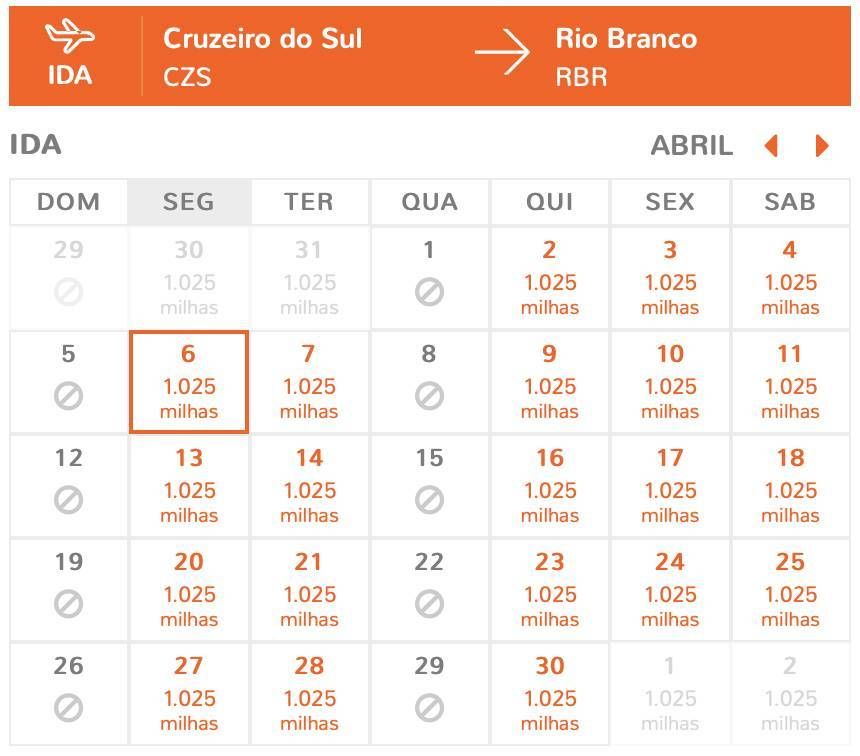
Task: Click unavailable icon on April 1
Action: tap(429, 291)
